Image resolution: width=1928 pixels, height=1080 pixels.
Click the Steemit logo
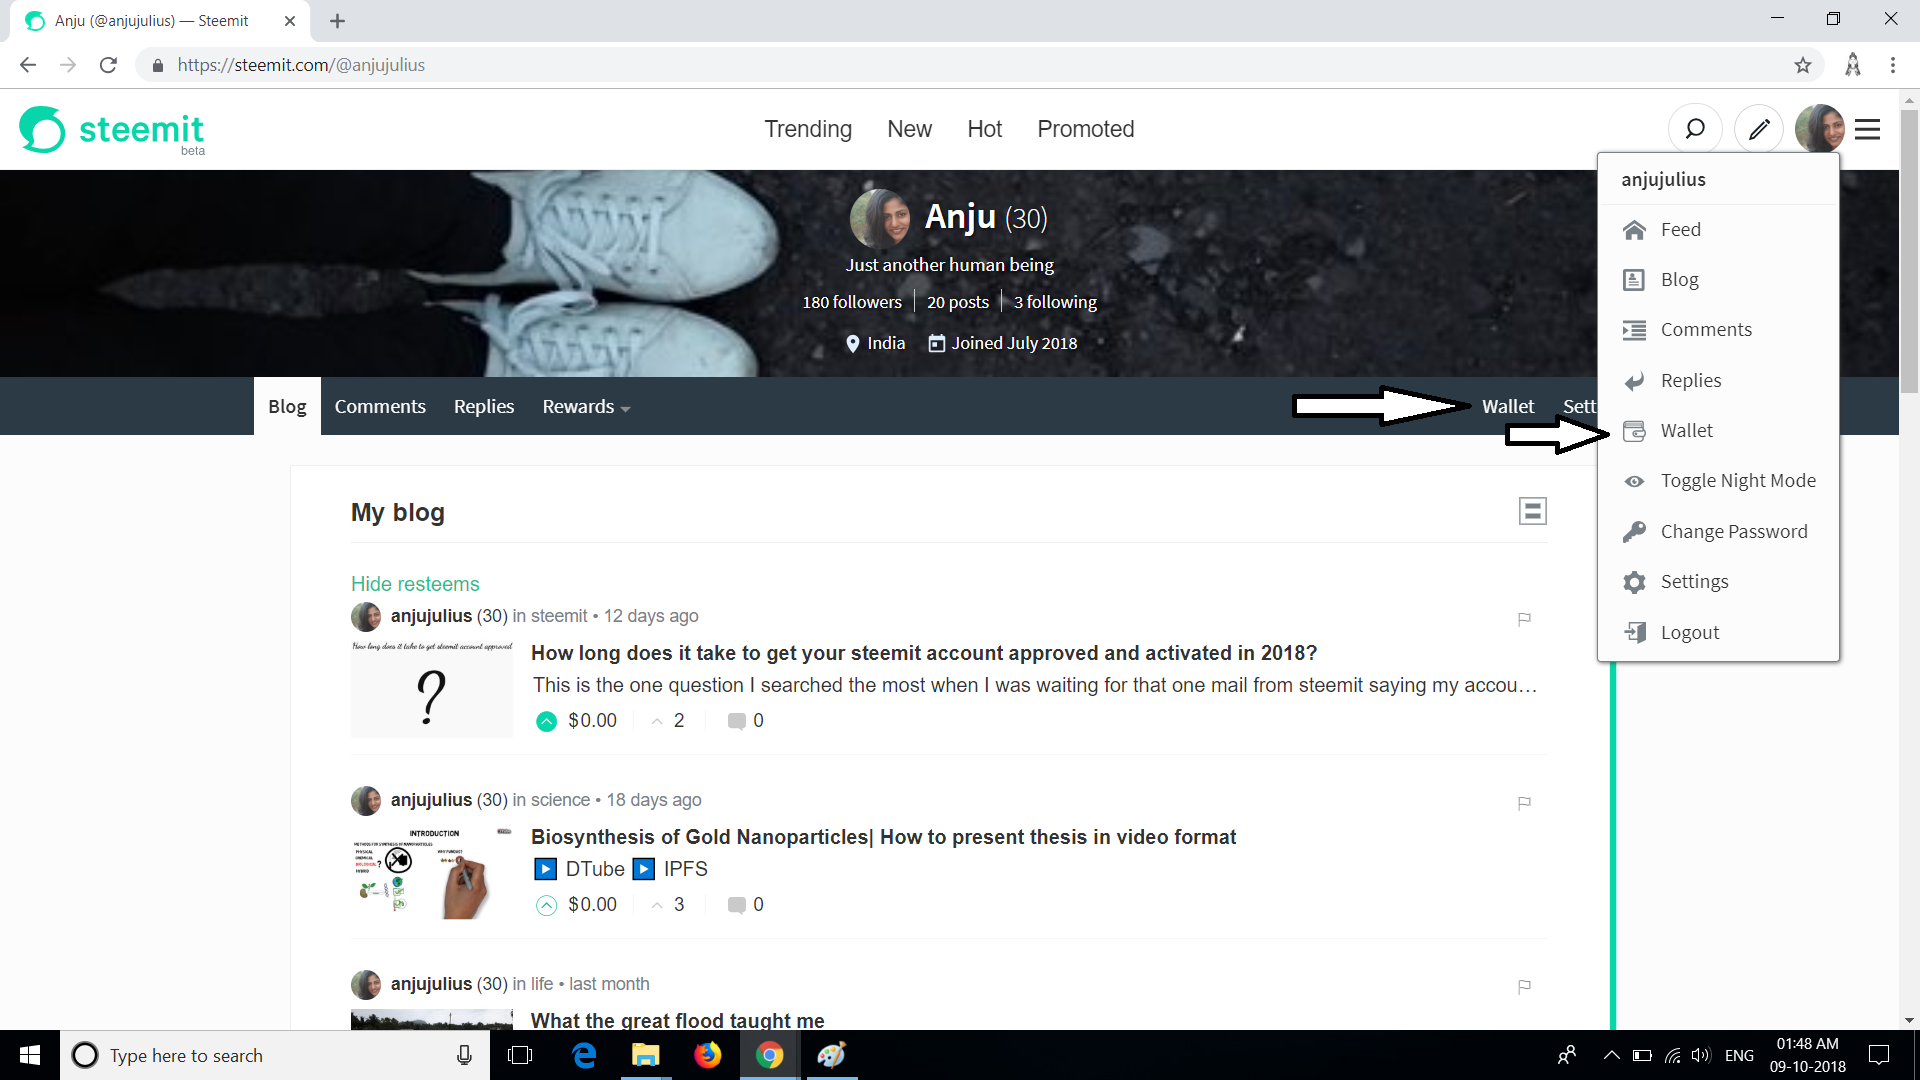point(112,131)
